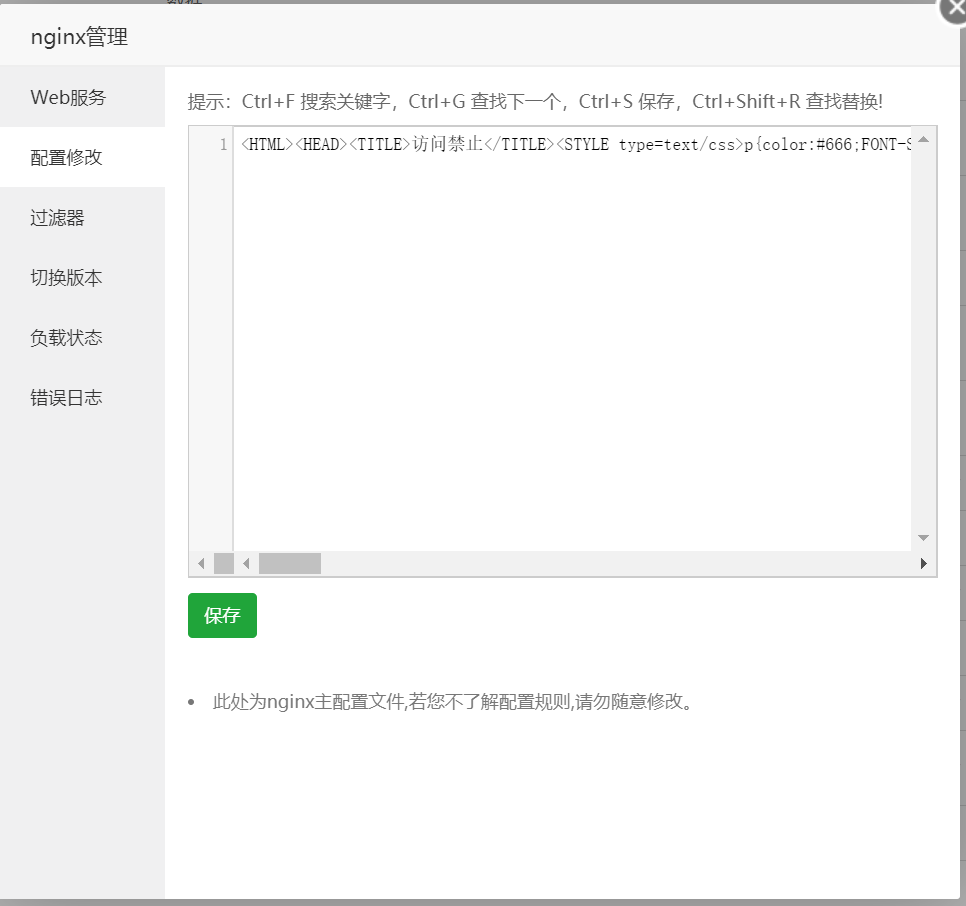Click the green 保存 button
This screenshot has width=966, height=906.
click(222, 615)
